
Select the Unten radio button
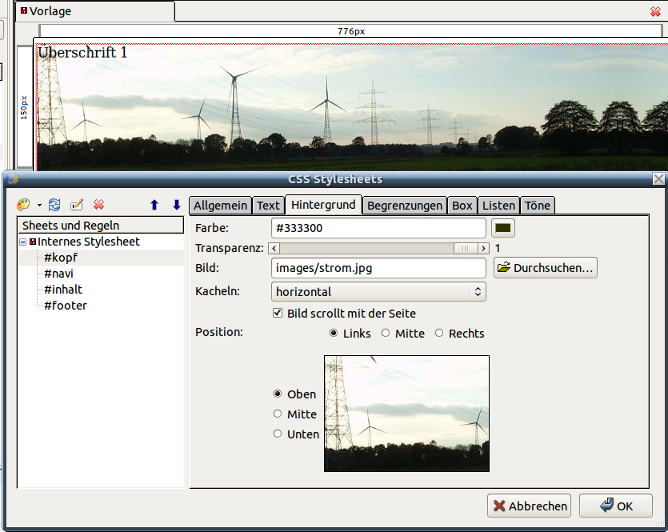click(277, 434)
